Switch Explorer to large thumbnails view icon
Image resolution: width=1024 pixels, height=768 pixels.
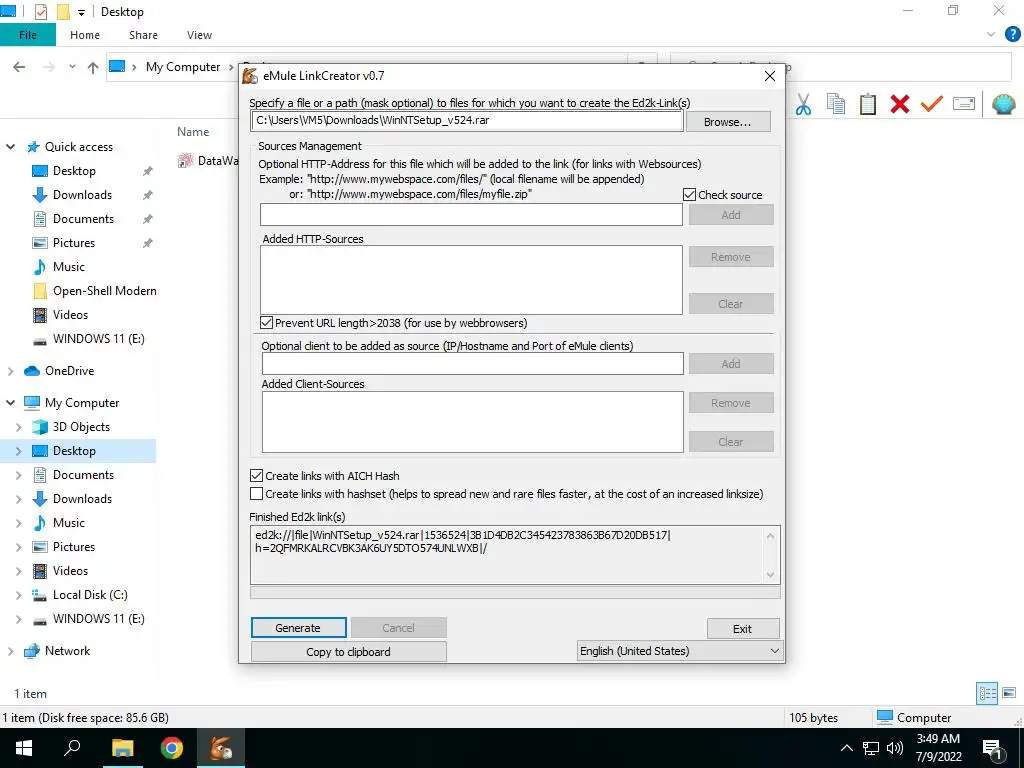click(1009, 693)
